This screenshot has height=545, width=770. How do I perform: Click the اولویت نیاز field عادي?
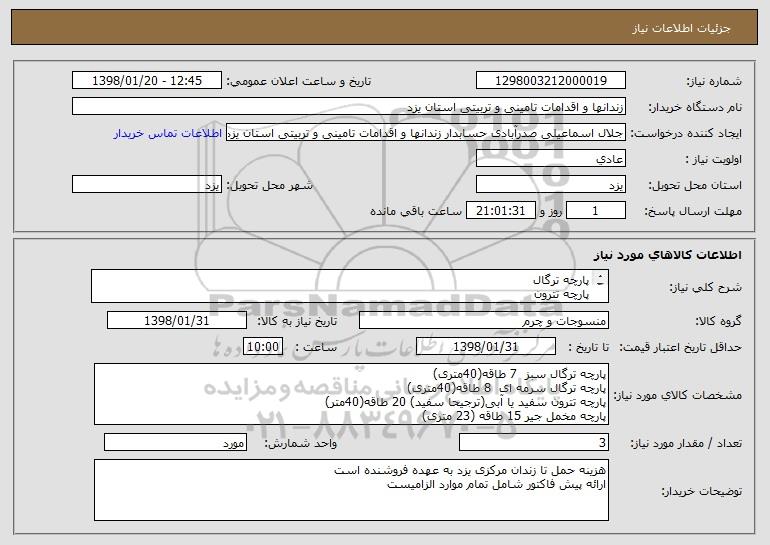pyautogui.click(x=550, y=159)
